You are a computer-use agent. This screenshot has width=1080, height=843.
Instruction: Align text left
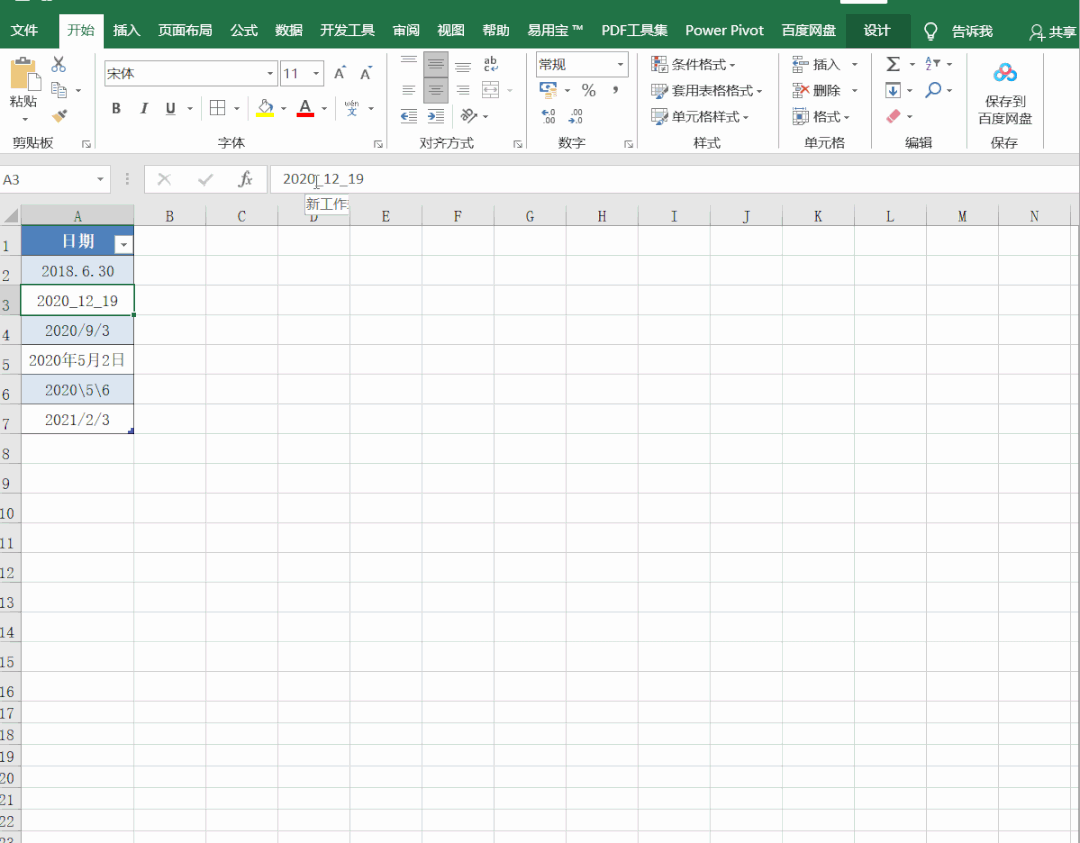tap(409, 90)
